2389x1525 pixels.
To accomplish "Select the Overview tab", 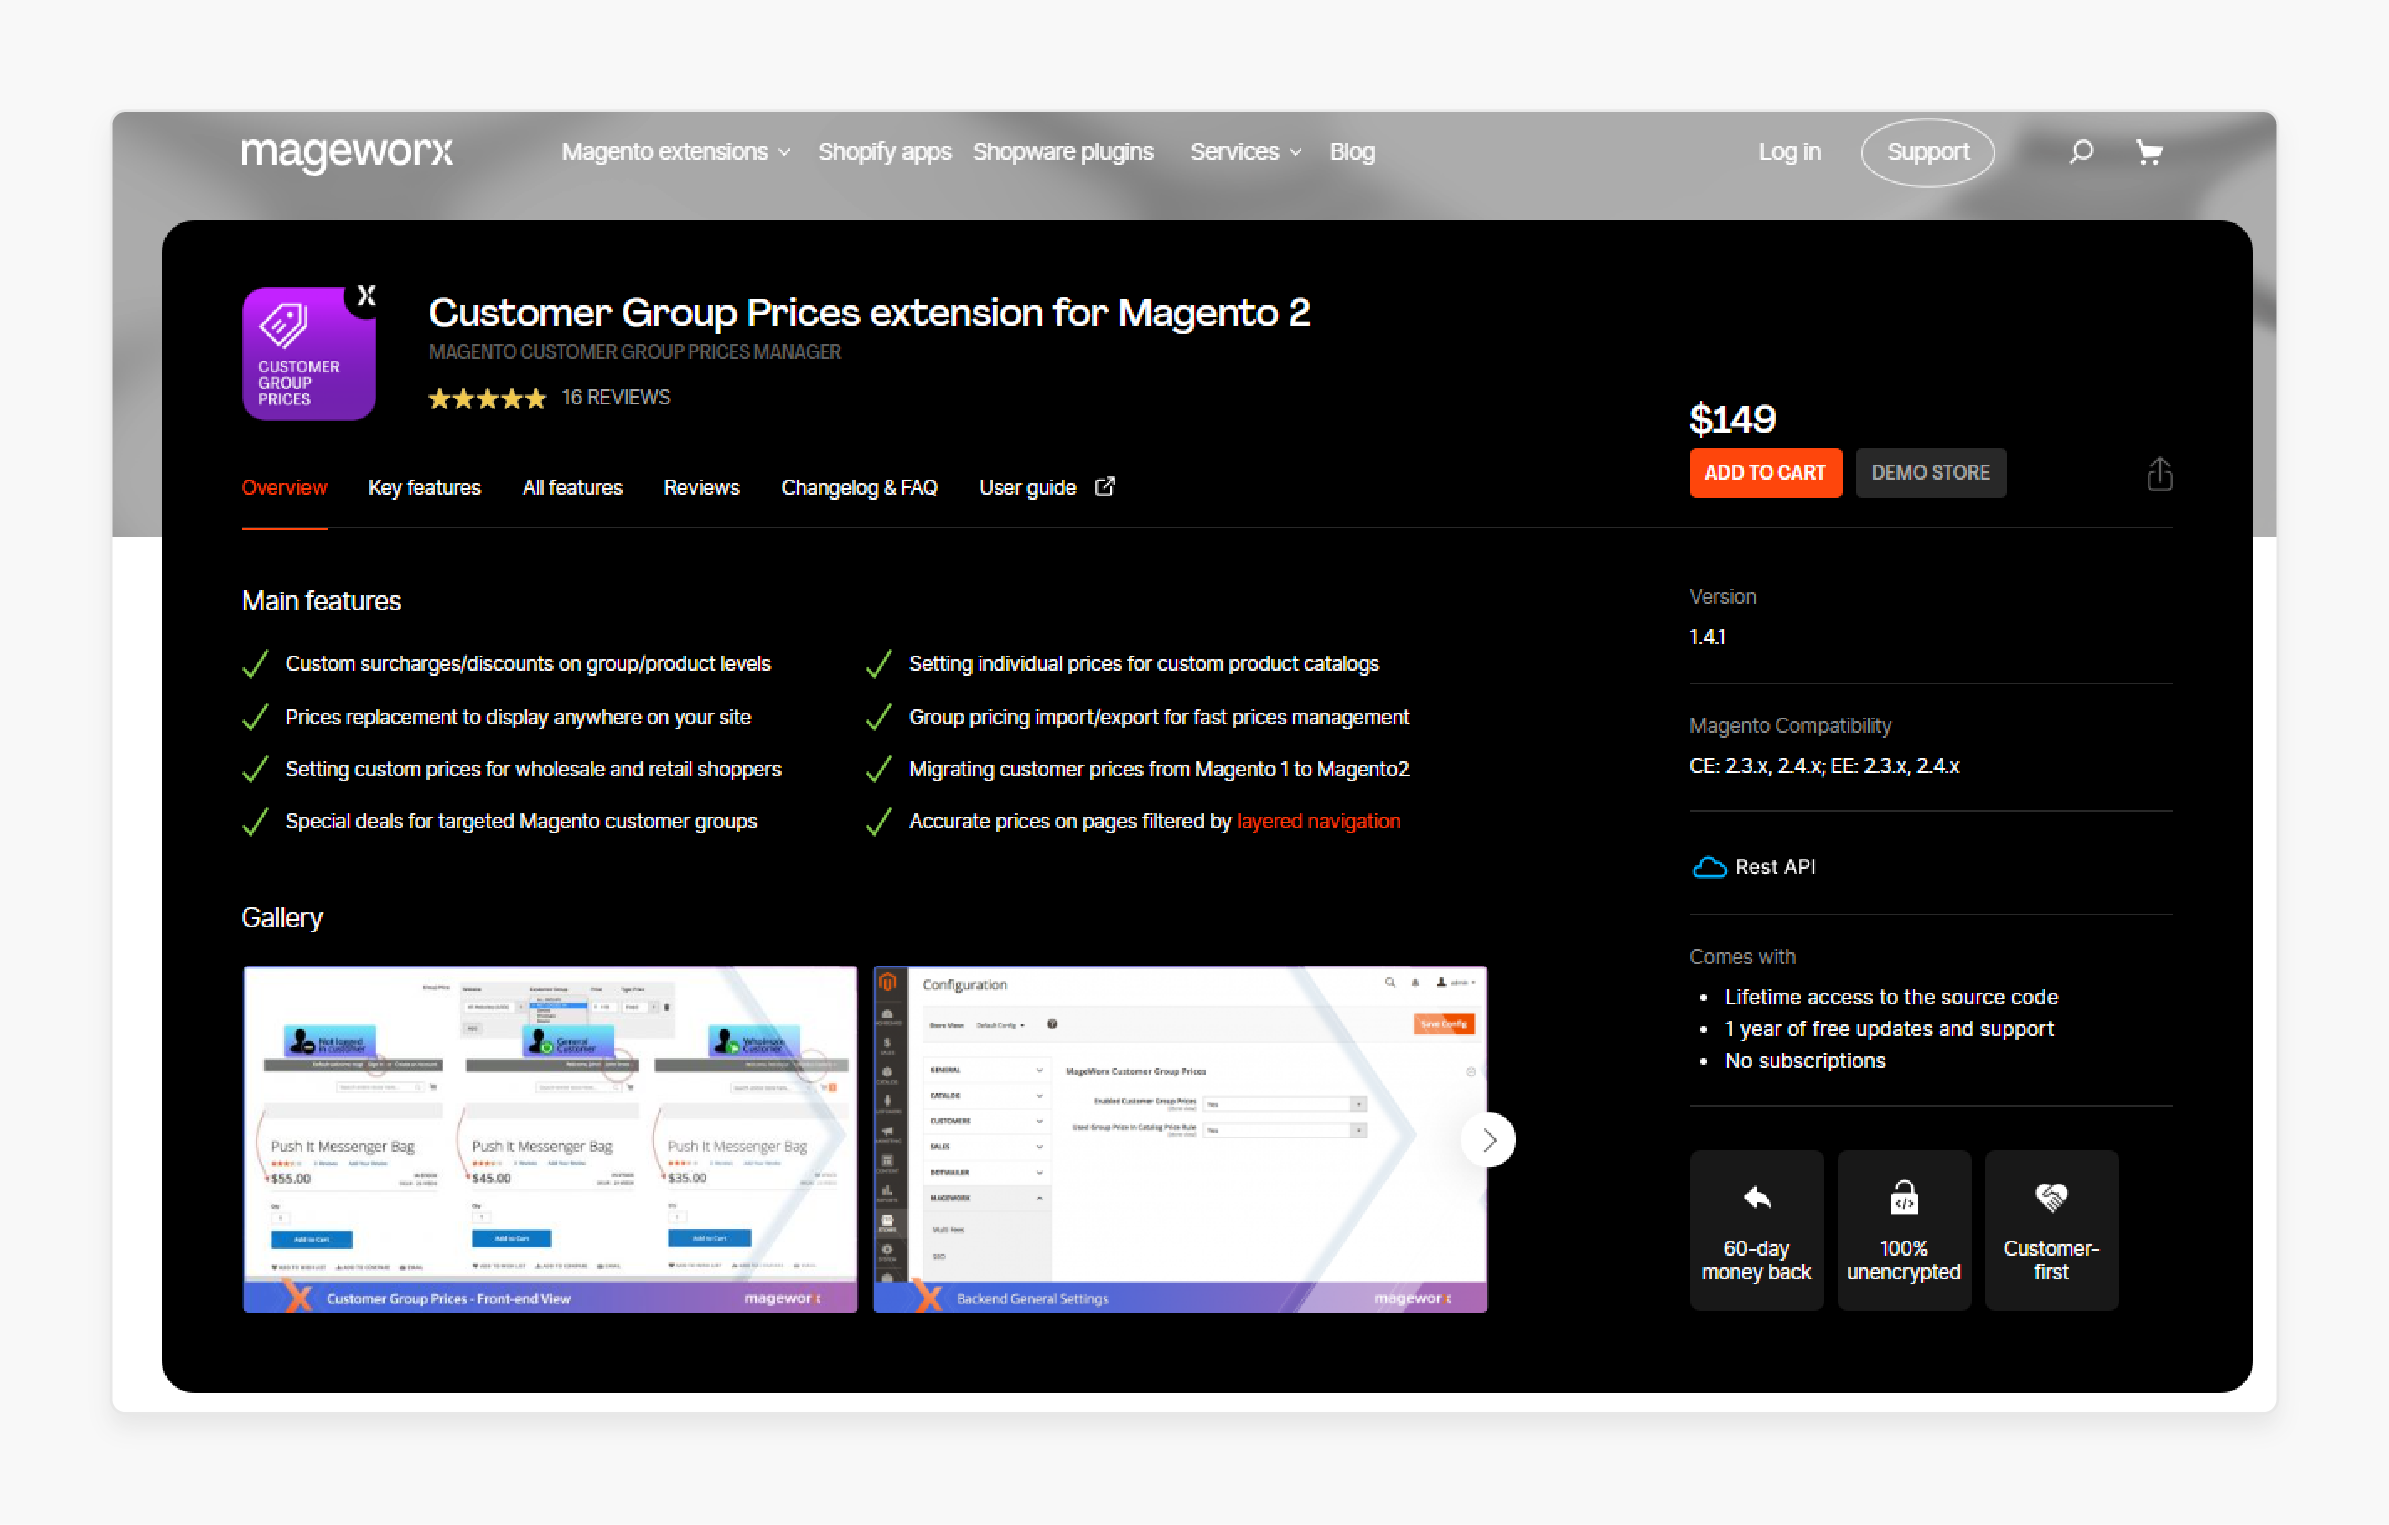I will pos(284,488).
